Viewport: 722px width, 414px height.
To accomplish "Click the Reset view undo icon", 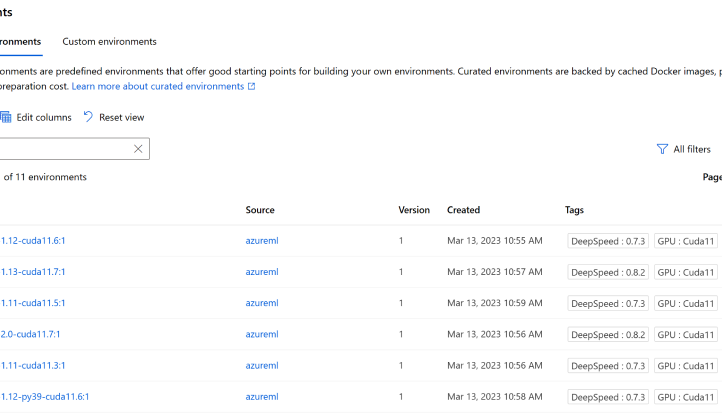I will click(x=88, y=117).
